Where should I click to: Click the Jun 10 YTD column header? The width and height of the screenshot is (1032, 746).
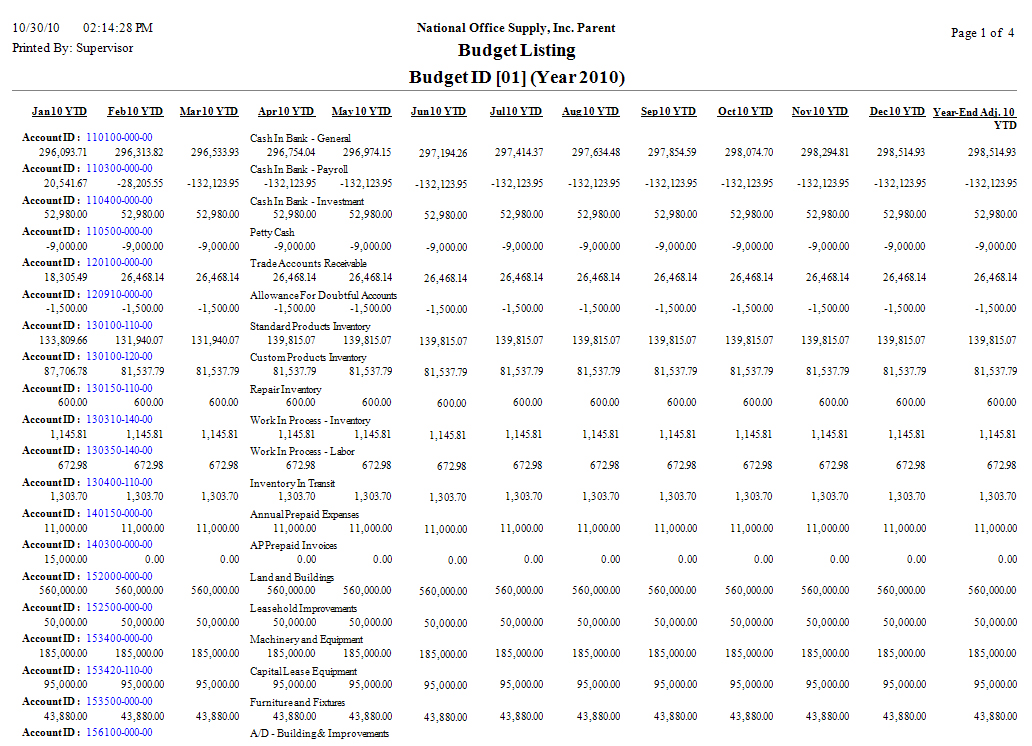click(438, 112)
